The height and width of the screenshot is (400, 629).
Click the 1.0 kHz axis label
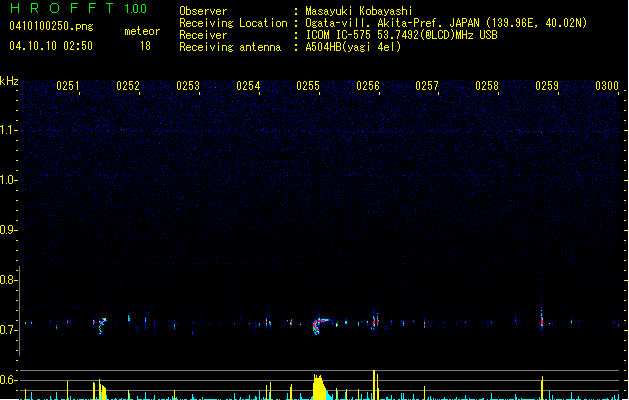tap(8, 180)
